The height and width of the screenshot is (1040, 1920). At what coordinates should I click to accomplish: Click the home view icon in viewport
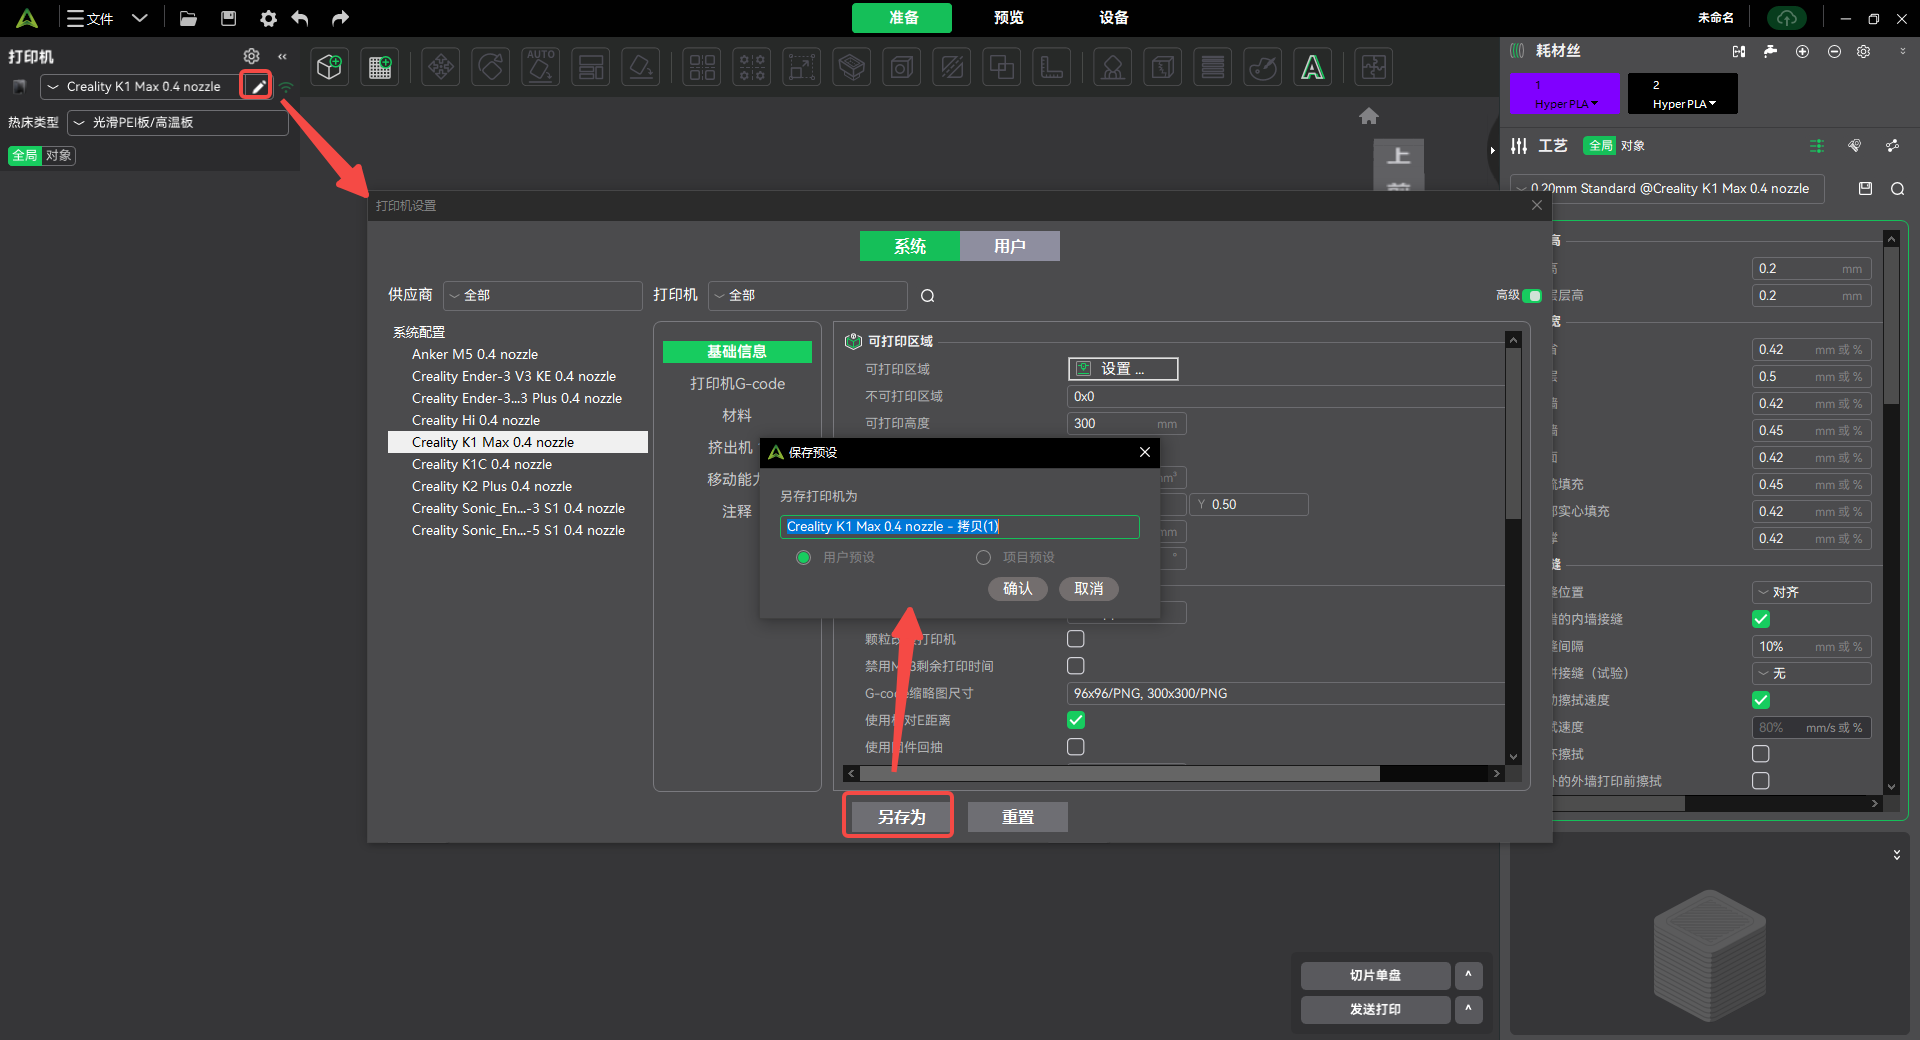(x=1369, y=116)
